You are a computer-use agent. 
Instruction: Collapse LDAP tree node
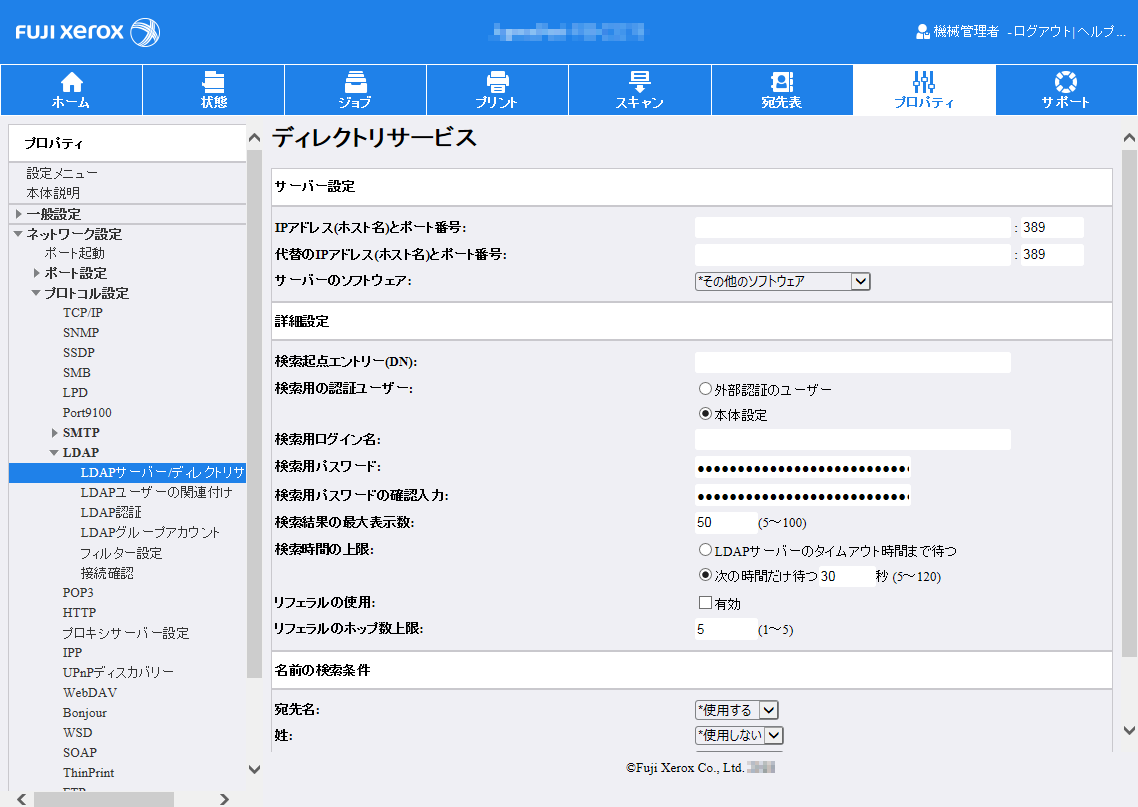point(54,452)
